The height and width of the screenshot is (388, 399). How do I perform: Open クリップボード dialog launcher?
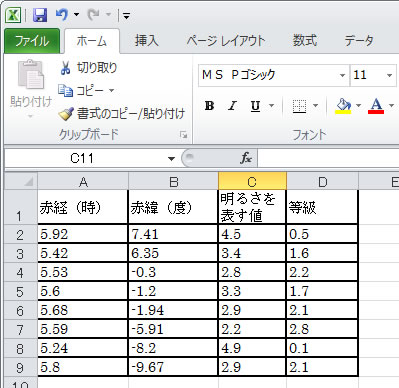[183, 134]
